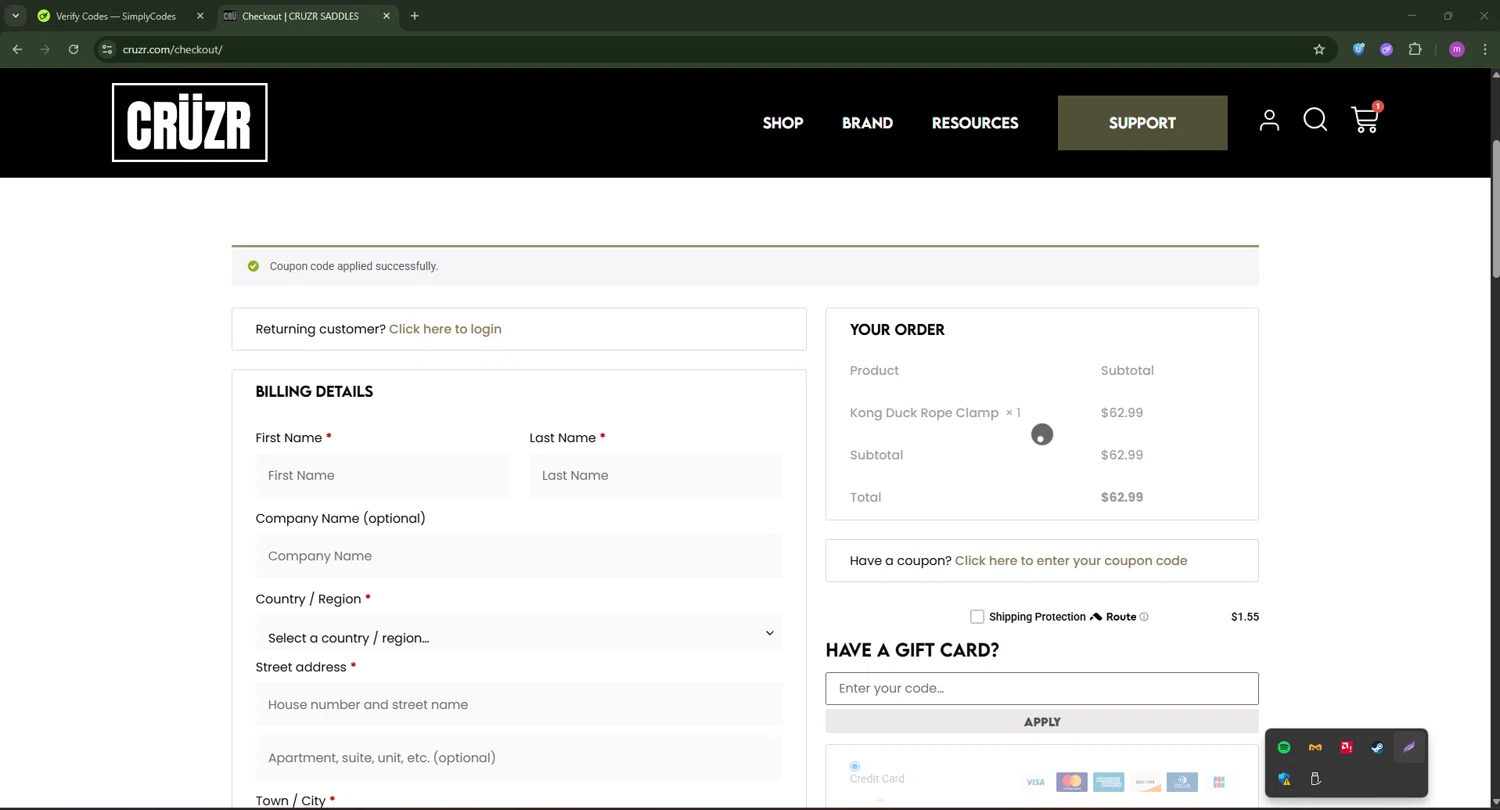Focus the Last Name field
Screen dimensions: 1500x810
click(656, 475)
